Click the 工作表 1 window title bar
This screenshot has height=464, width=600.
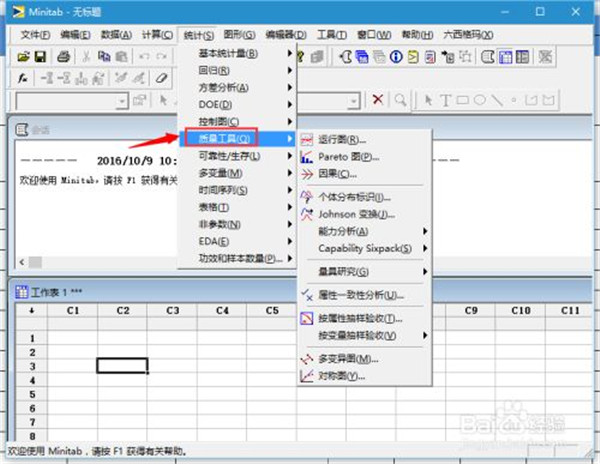click(x=300, y=292)
